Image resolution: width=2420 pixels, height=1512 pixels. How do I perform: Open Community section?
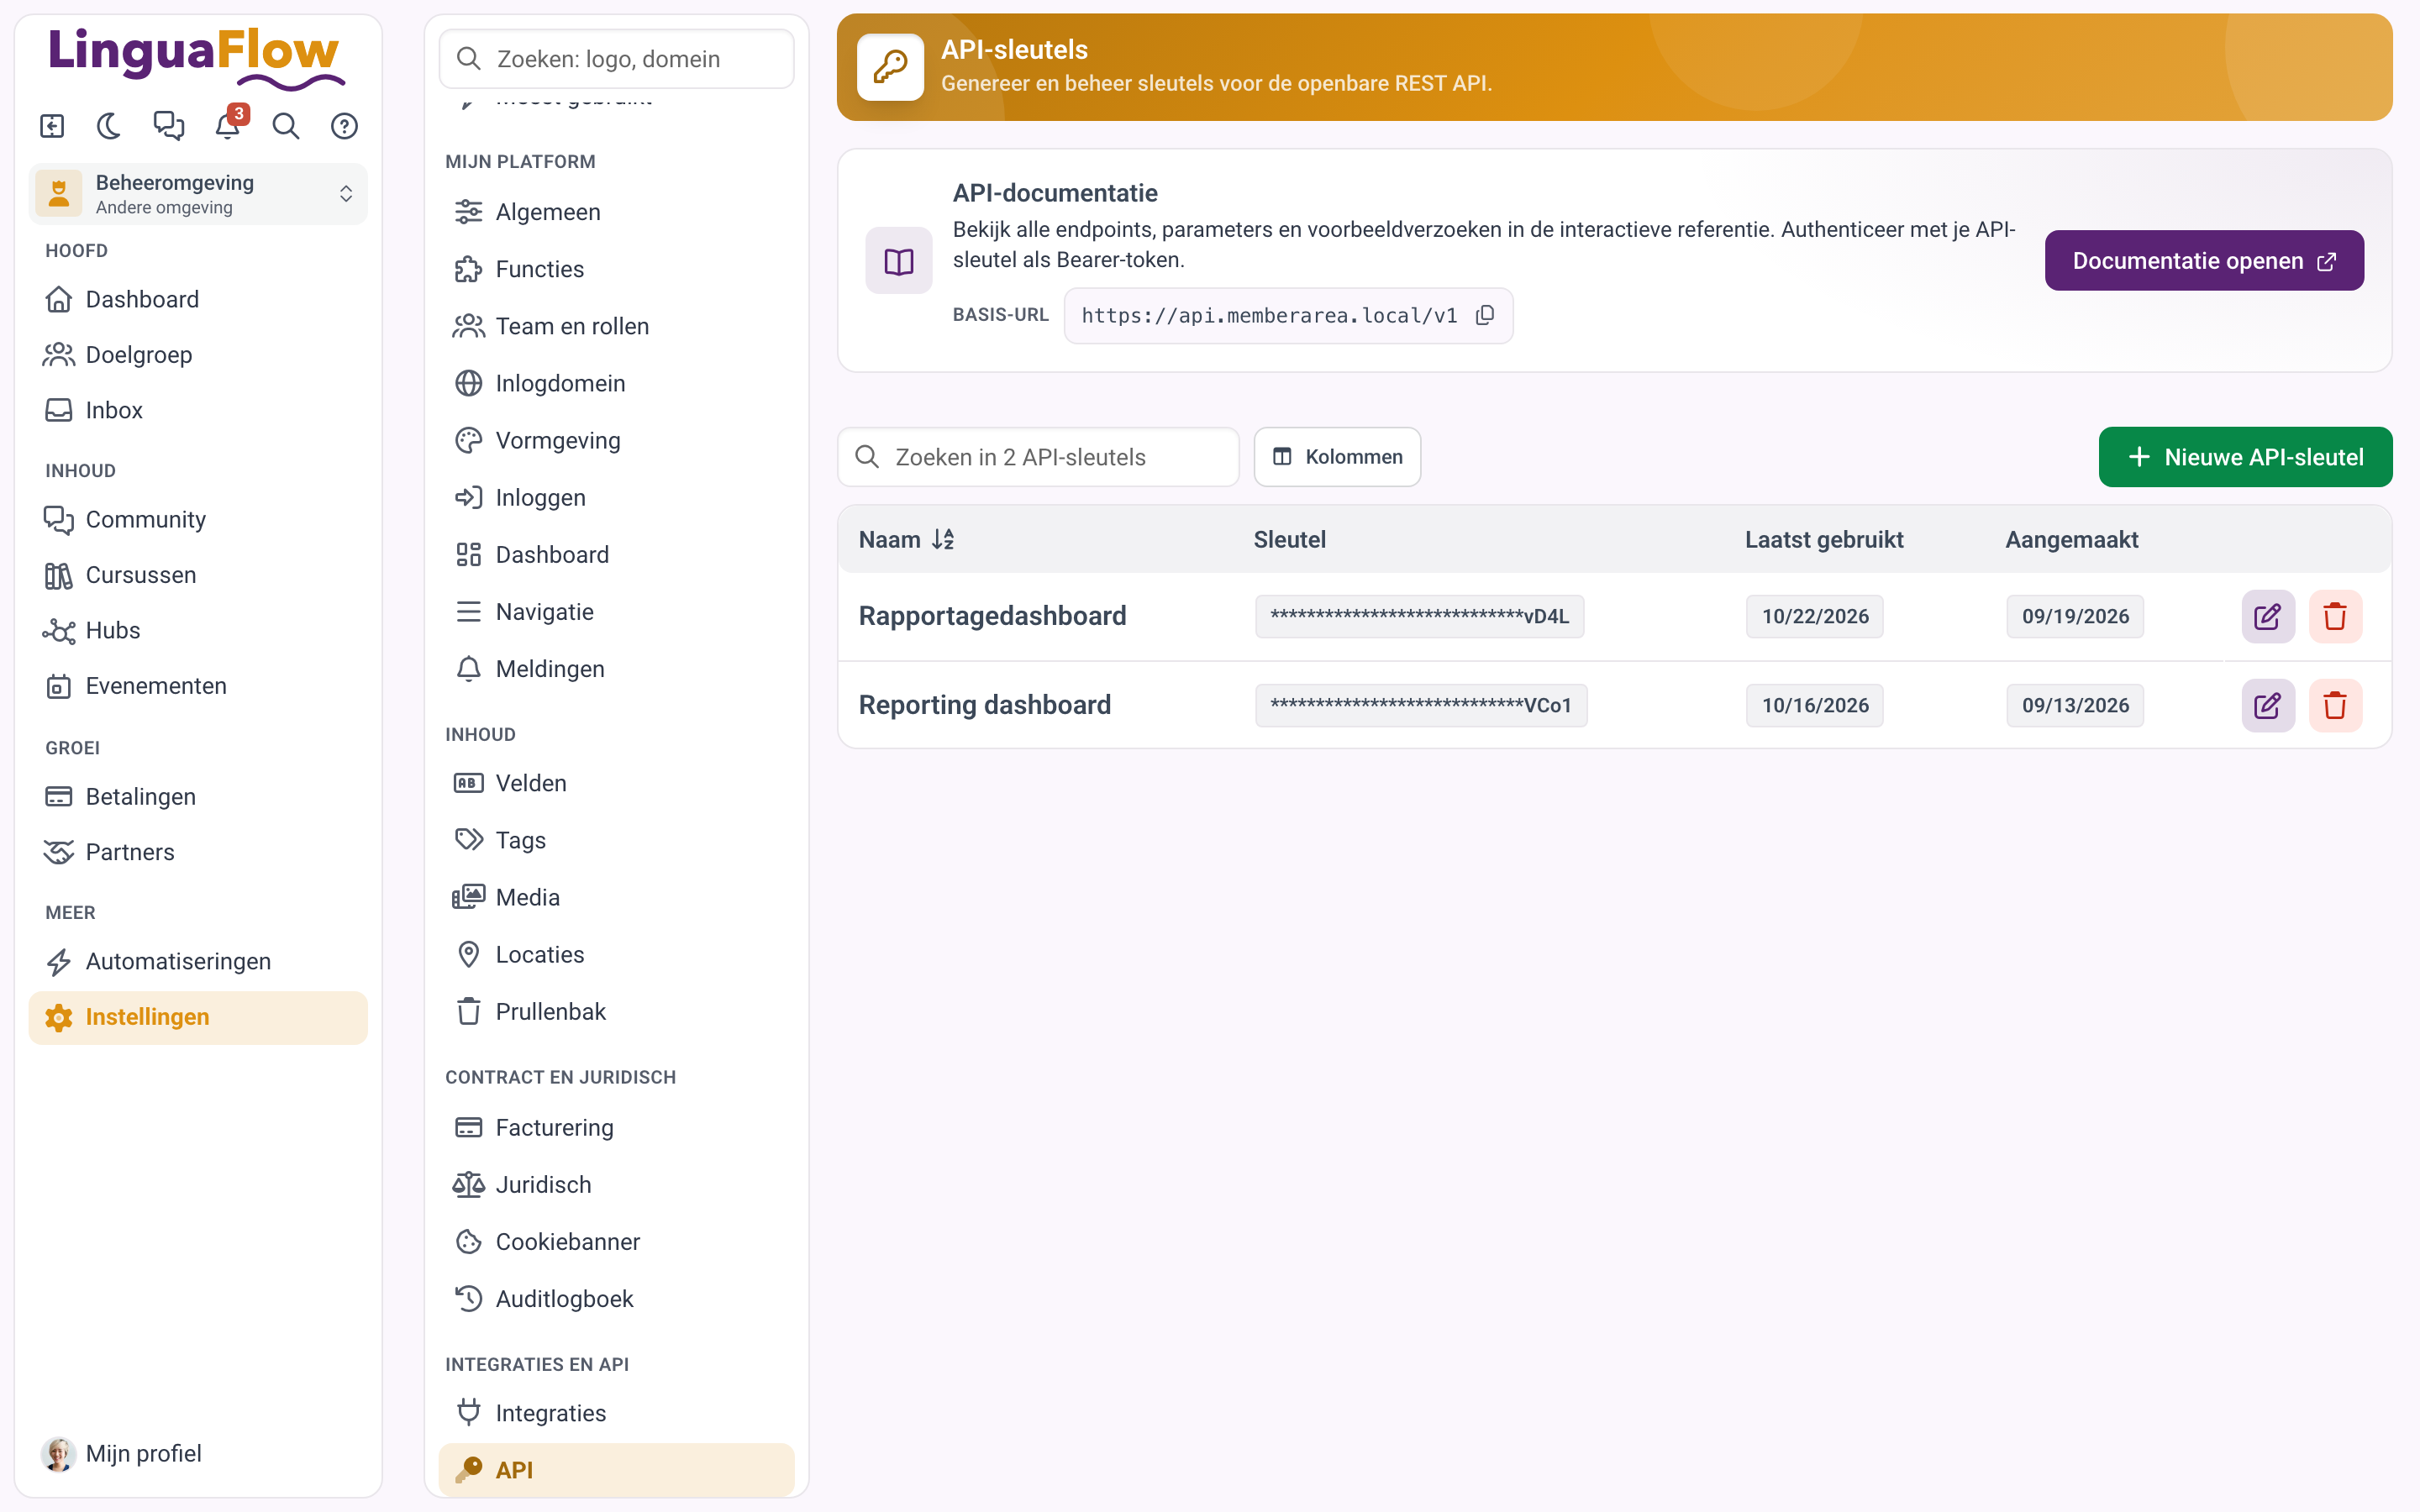tap(198, 519)
